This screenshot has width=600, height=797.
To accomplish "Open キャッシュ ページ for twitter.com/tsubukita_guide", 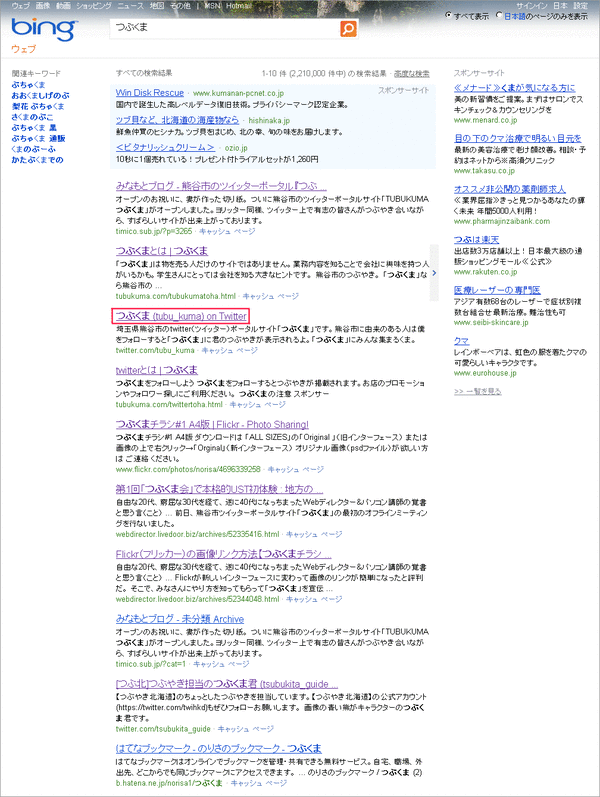I will pyautogui.click(x=246, y=729).
